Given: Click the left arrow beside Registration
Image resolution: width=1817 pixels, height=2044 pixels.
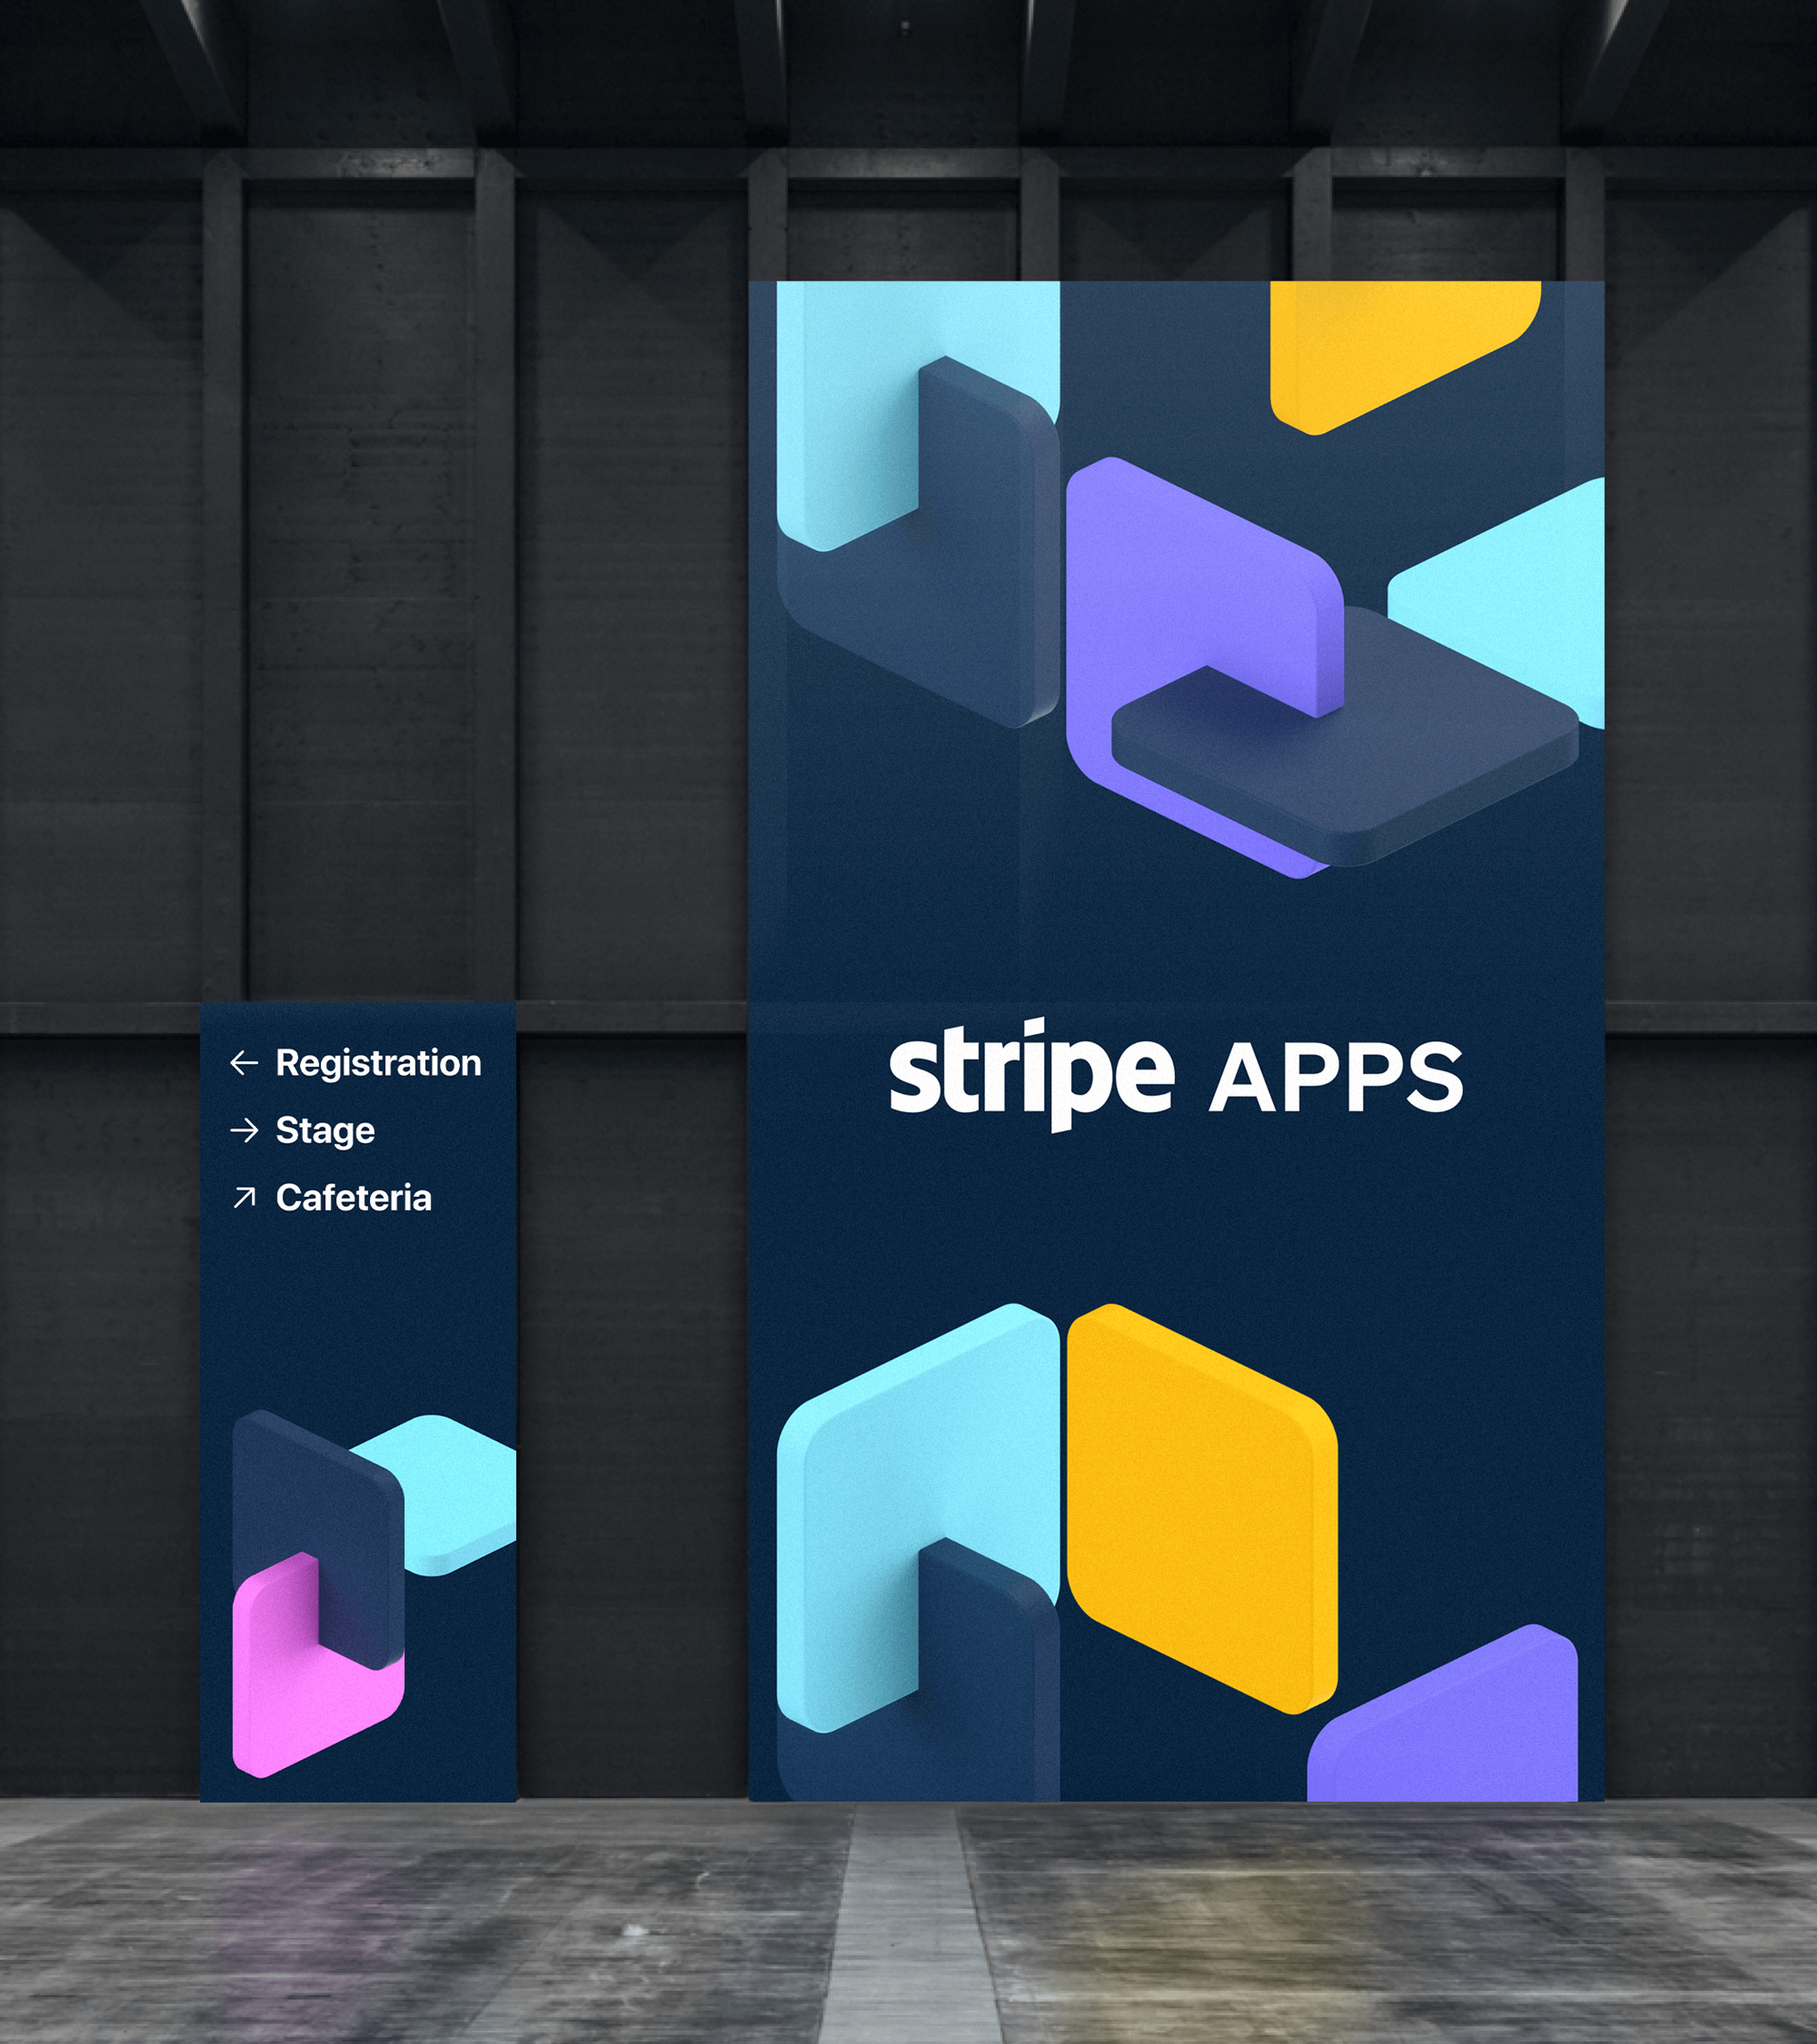Looking at the screenshot, I should 244,1063.
